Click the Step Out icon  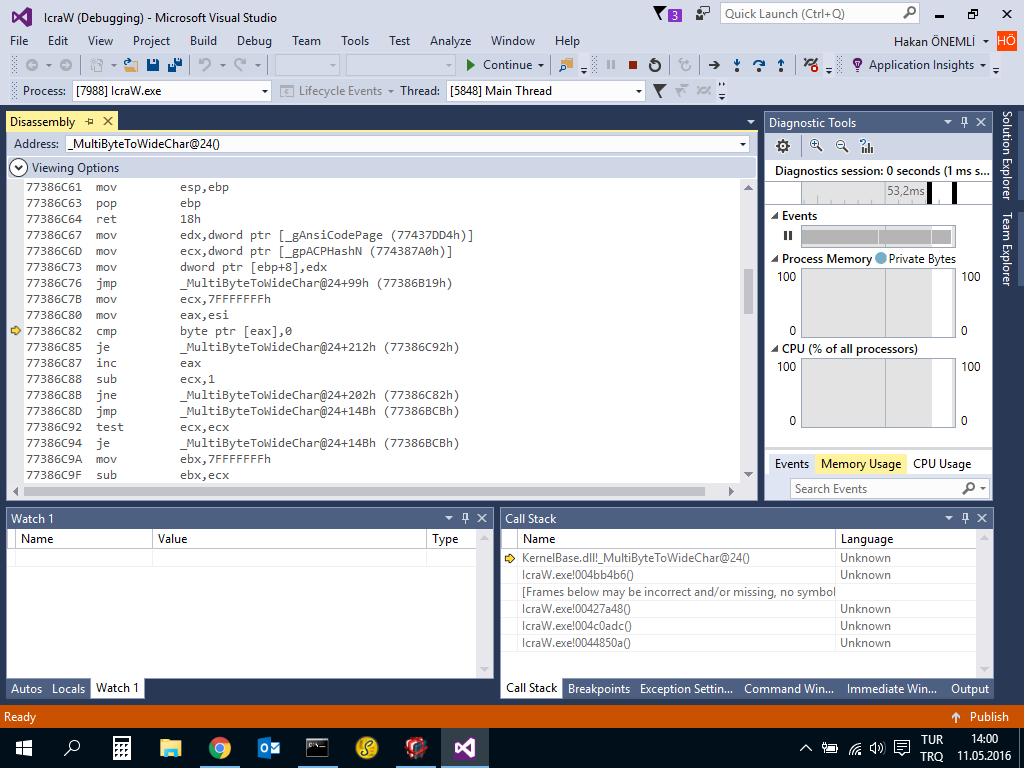click(781, 65)
